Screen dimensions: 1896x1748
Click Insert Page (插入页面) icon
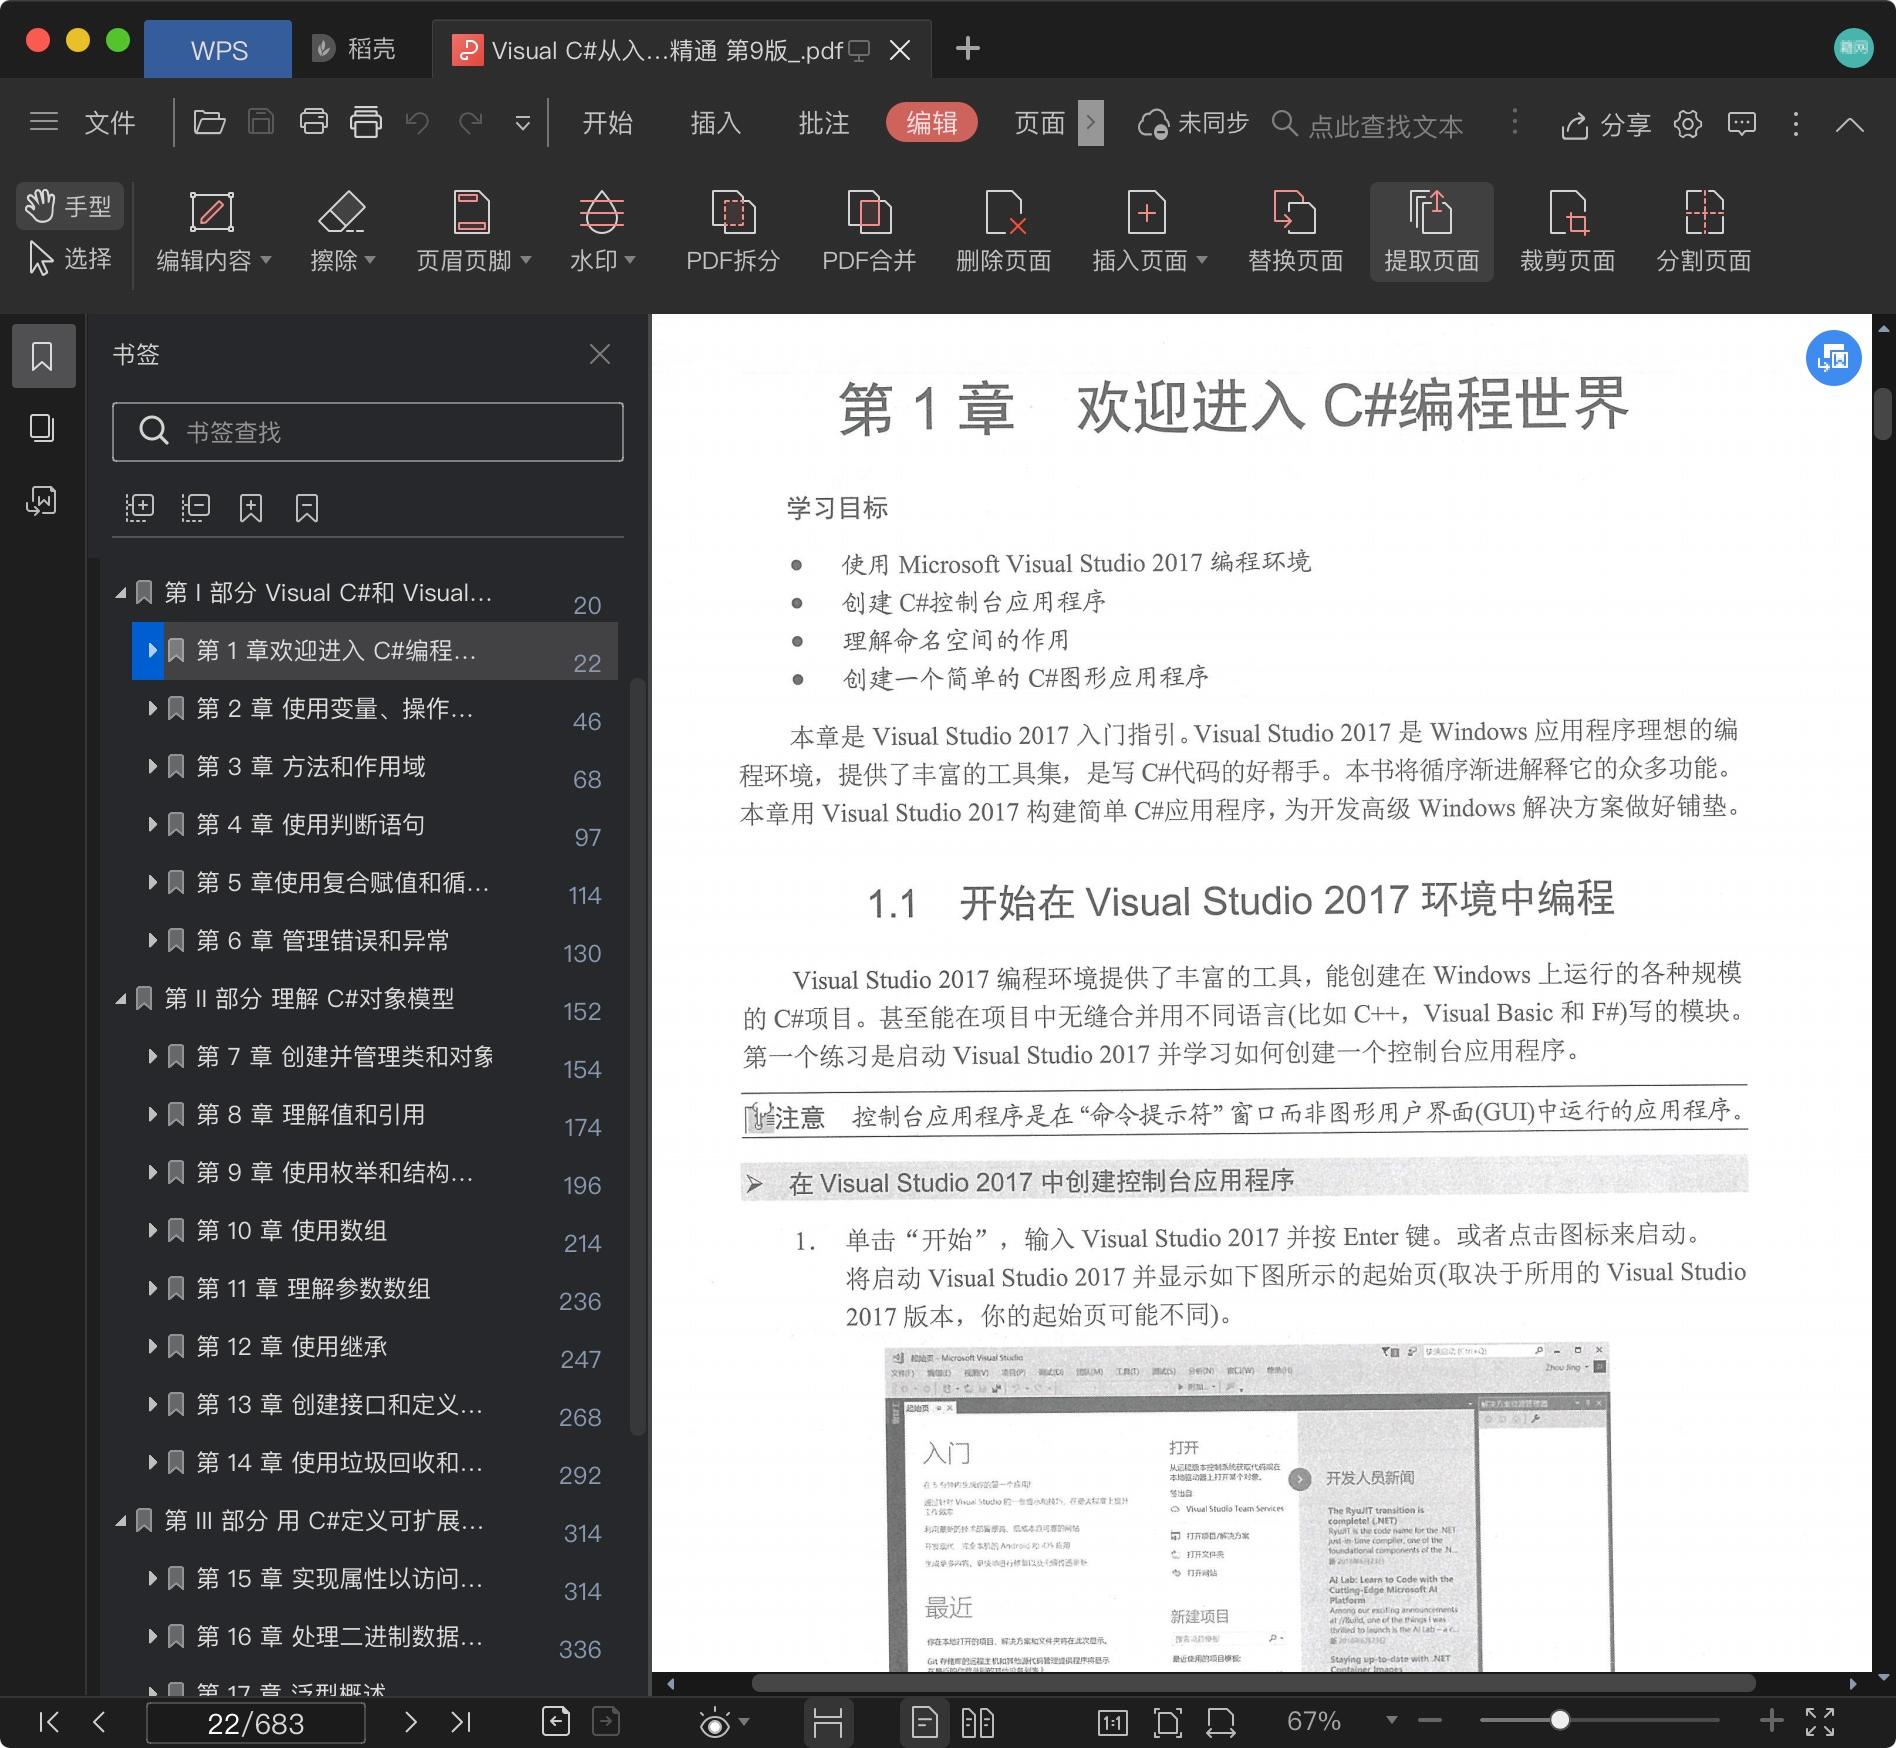tap(1146, 212)
